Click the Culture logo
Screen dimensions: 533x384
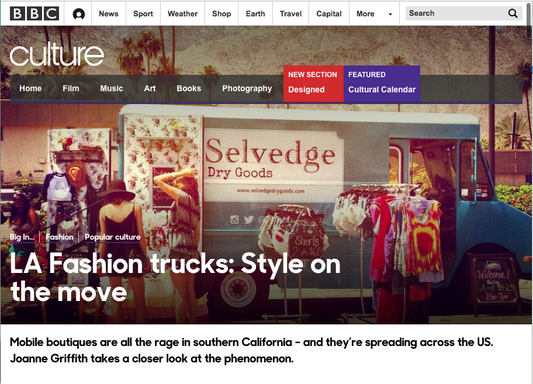57,54
